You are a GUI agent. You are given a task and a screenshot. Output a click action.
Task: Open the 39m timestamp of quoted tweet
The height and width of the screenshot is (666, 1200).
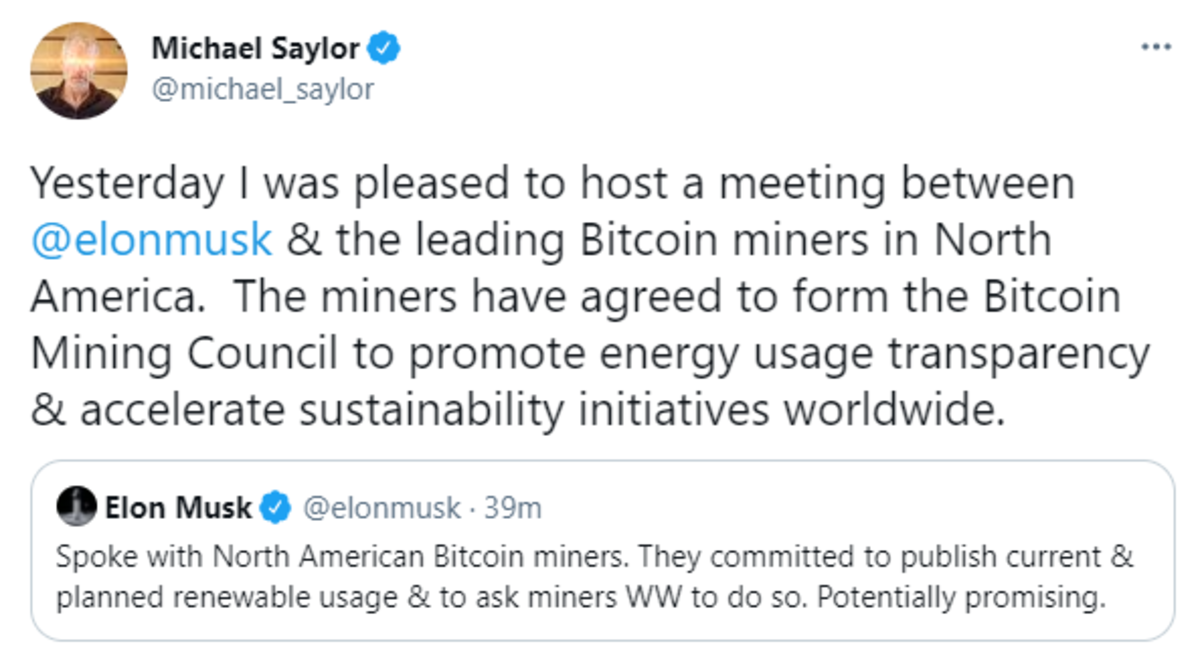(x=513, y=508)
